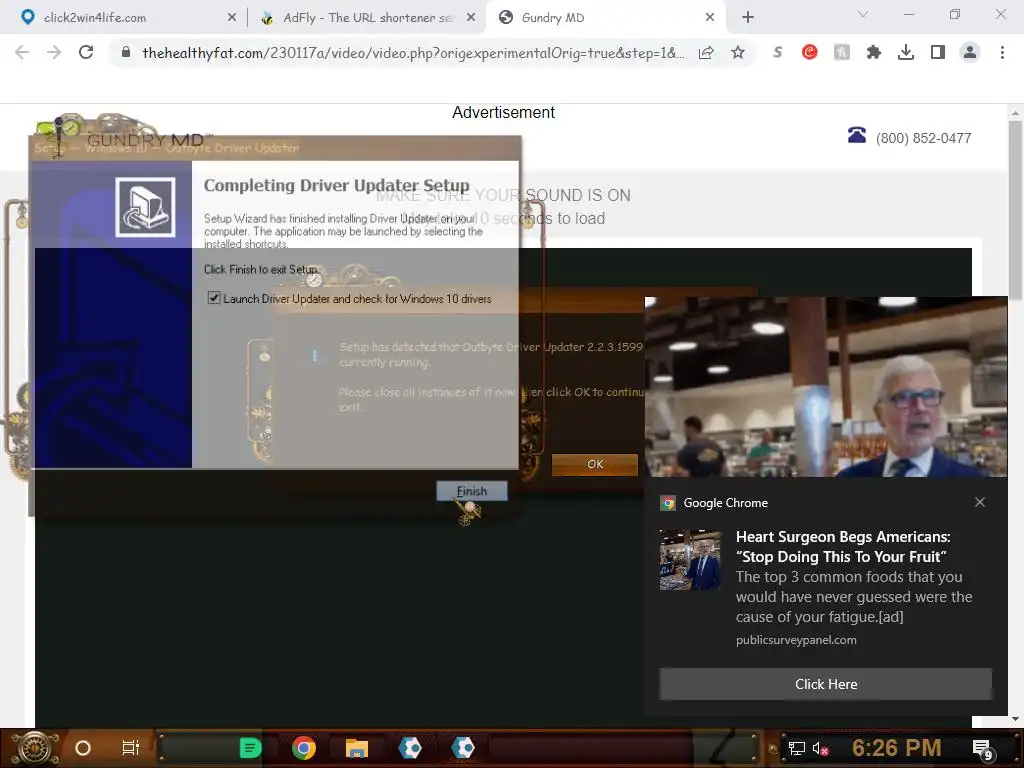Reload the current page

point(86,52)
